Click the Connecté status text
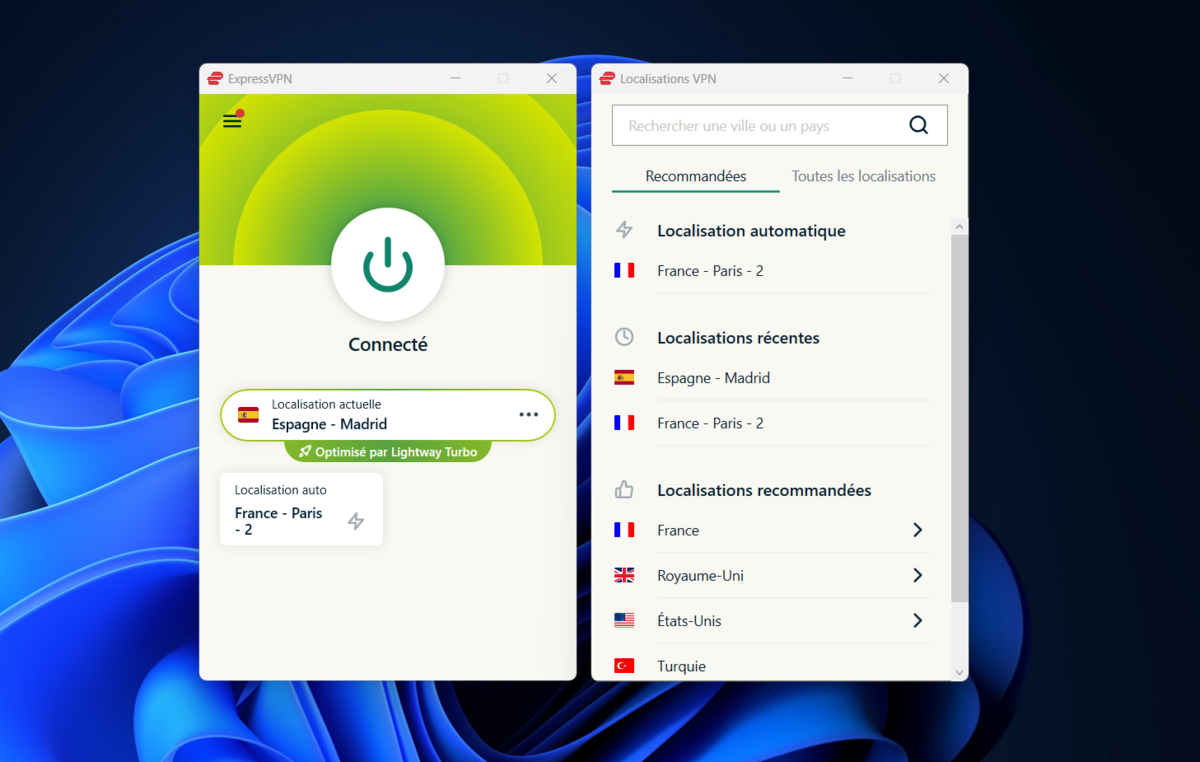This screenshot has height=762, width=1200. pos(388,344)
